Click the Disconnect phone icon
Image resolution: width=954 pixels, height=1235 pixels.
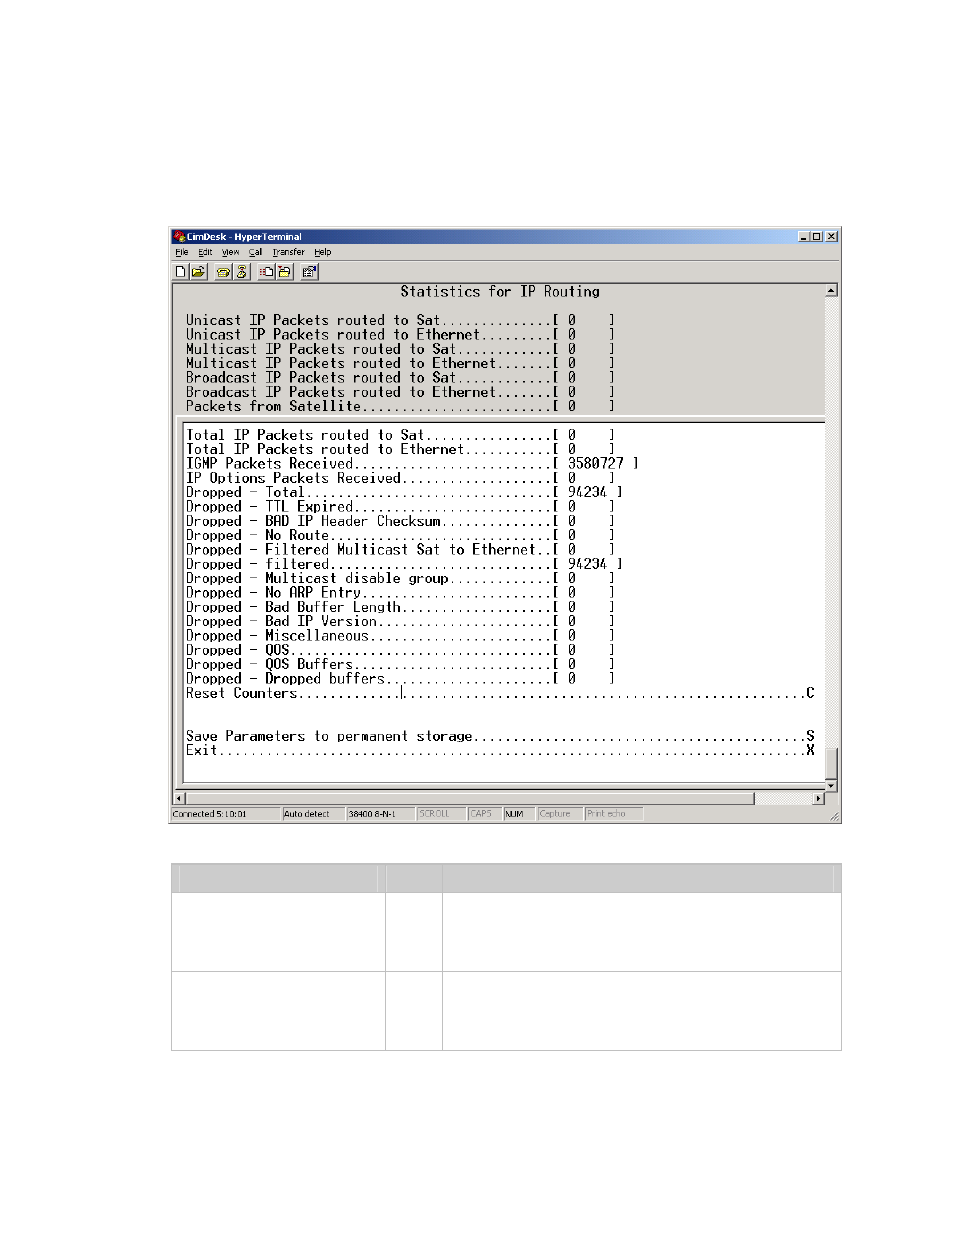click(241, 271)
